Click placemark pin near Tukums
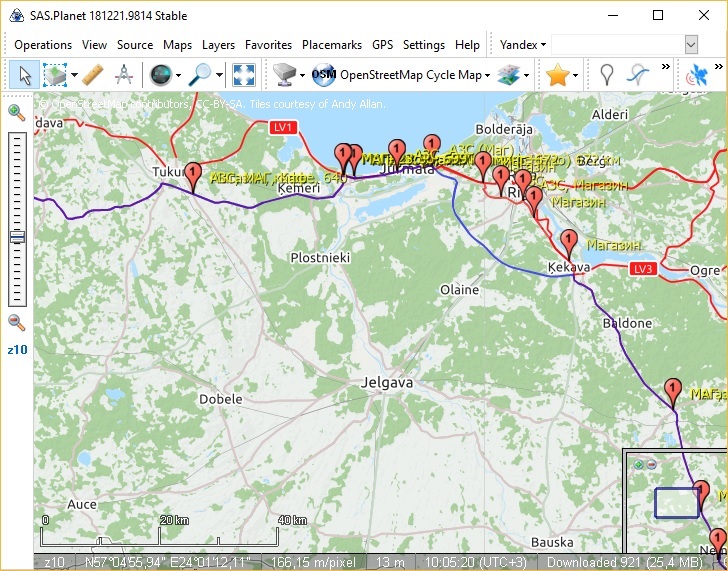The image size is (728, 571). point(193,177)
